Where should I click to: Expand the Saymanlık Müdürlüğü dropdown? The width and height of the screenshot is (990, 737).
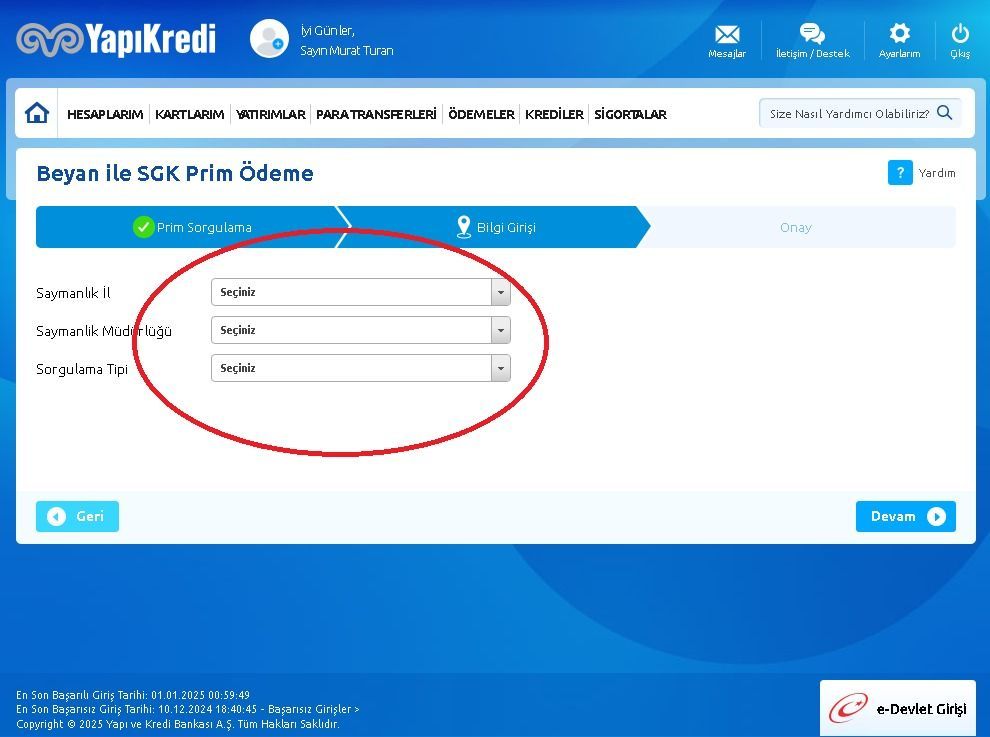[x=500, y=330]
